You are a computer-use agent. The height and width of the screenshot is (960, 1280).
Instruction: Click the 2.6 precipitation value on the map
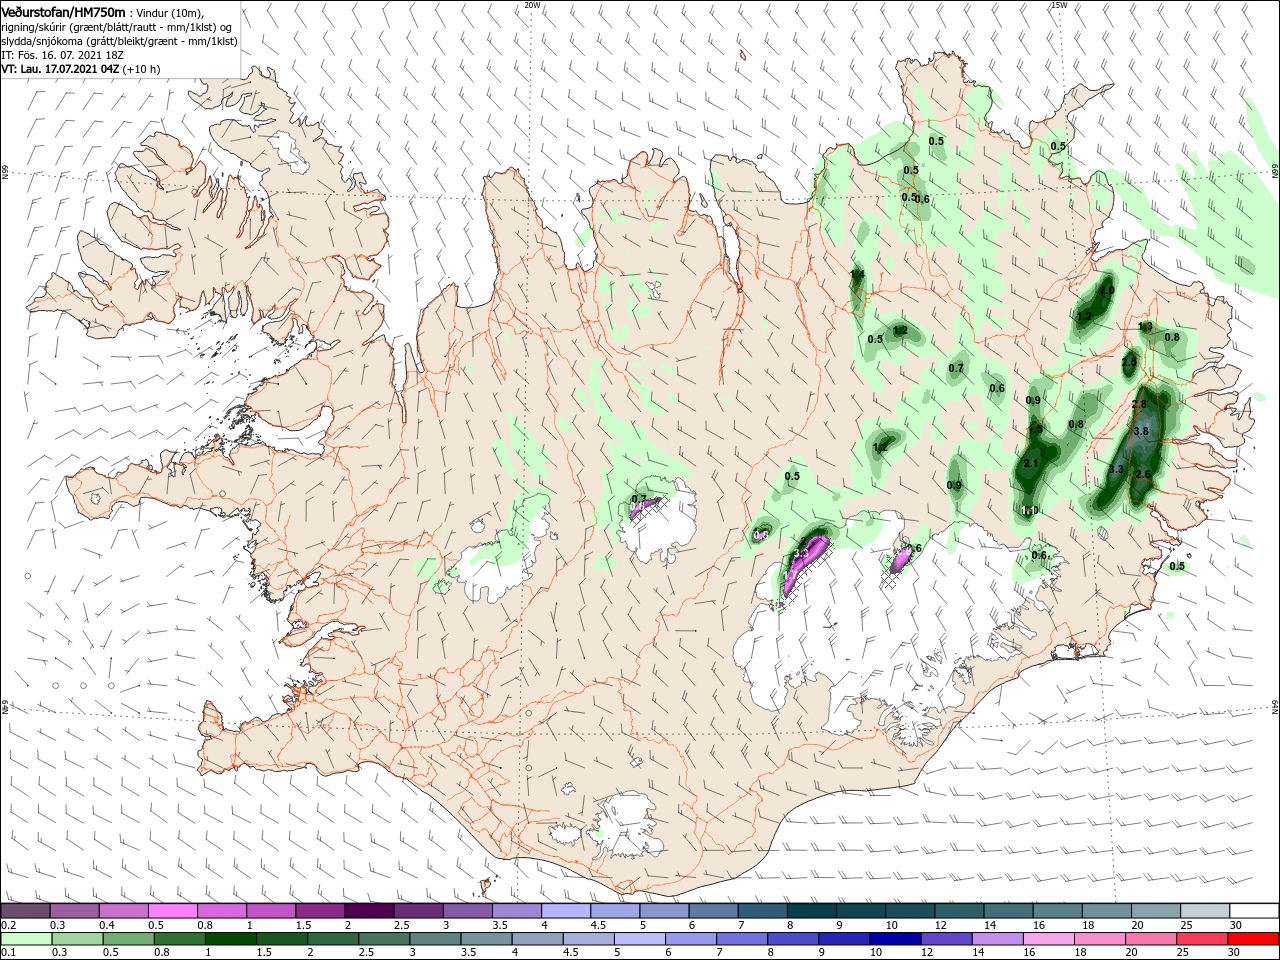[1145, 474]
